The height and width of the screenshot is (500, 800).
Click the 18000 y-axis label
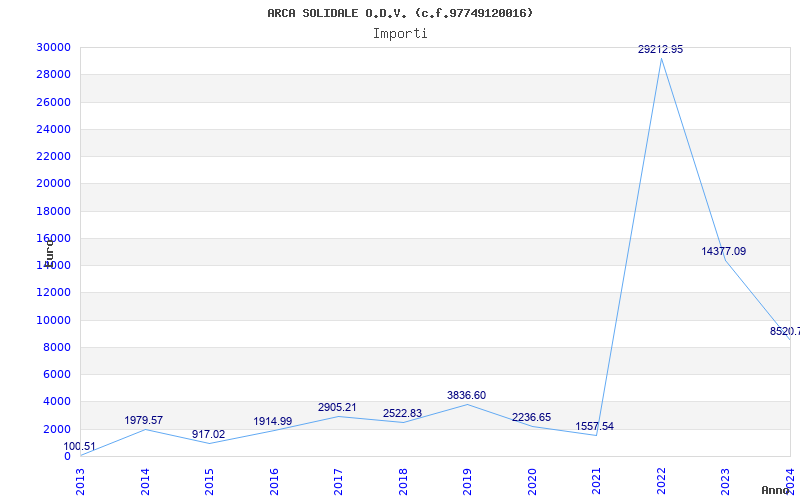[53, 211]
